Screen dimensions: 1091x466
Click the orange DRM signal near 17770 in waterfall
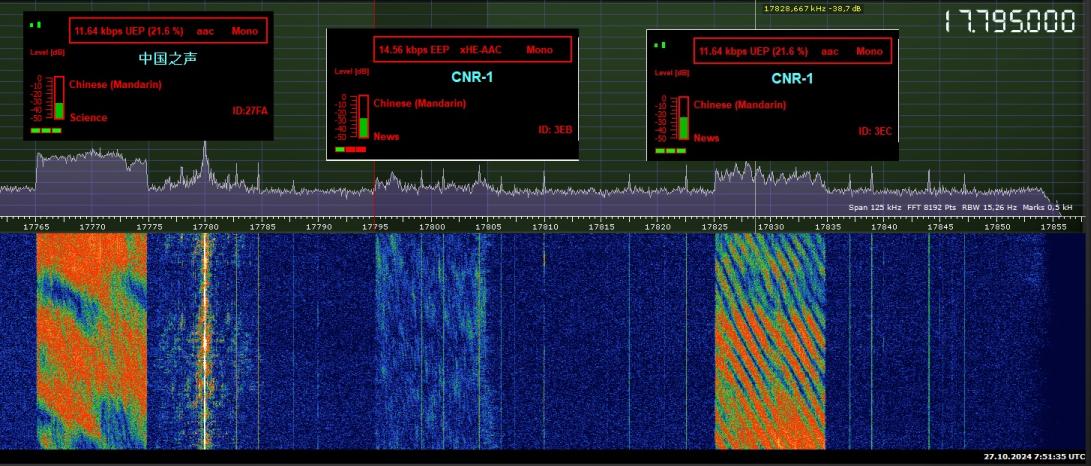point(91,341)
